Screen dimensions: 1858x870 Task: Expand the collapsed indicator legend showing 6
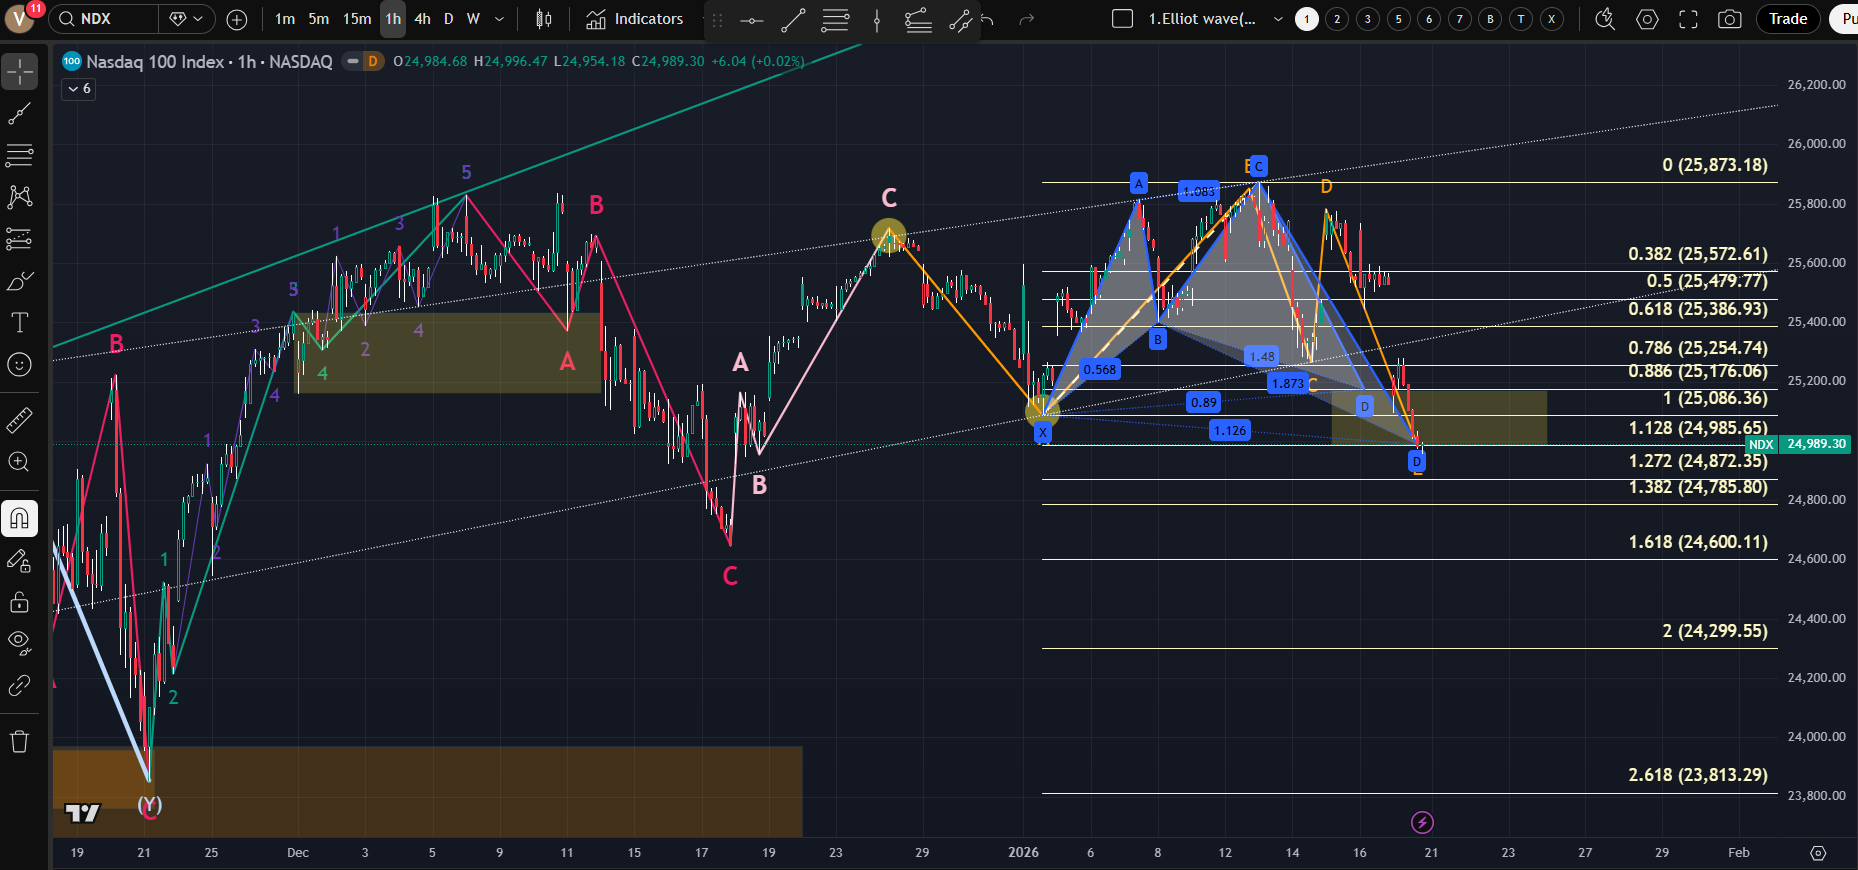[78, 89]
